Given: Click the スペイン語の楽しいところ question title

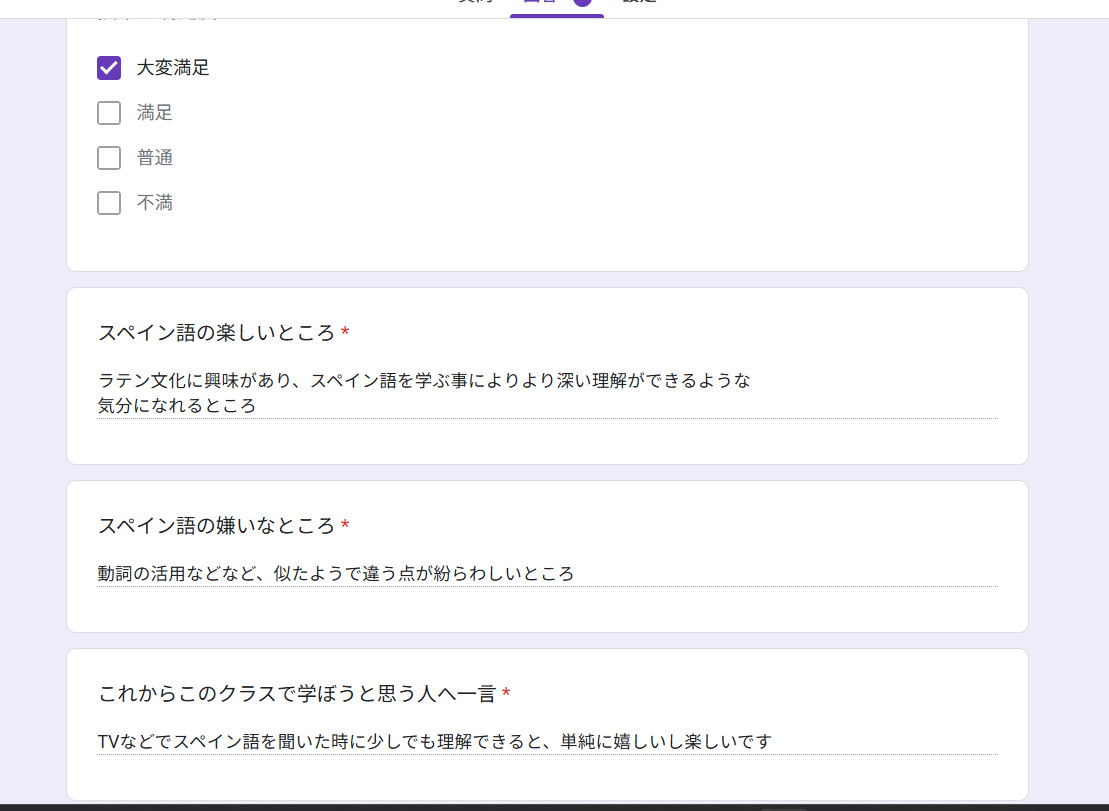Looking at the screenshot, I should (216, 333).
